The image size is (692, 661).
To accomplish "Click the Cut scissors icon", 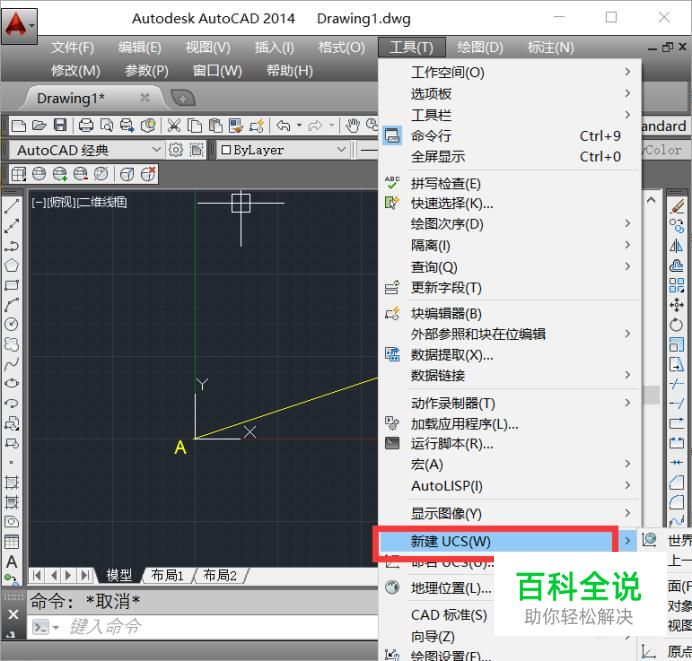I will (x=174, y=126).
